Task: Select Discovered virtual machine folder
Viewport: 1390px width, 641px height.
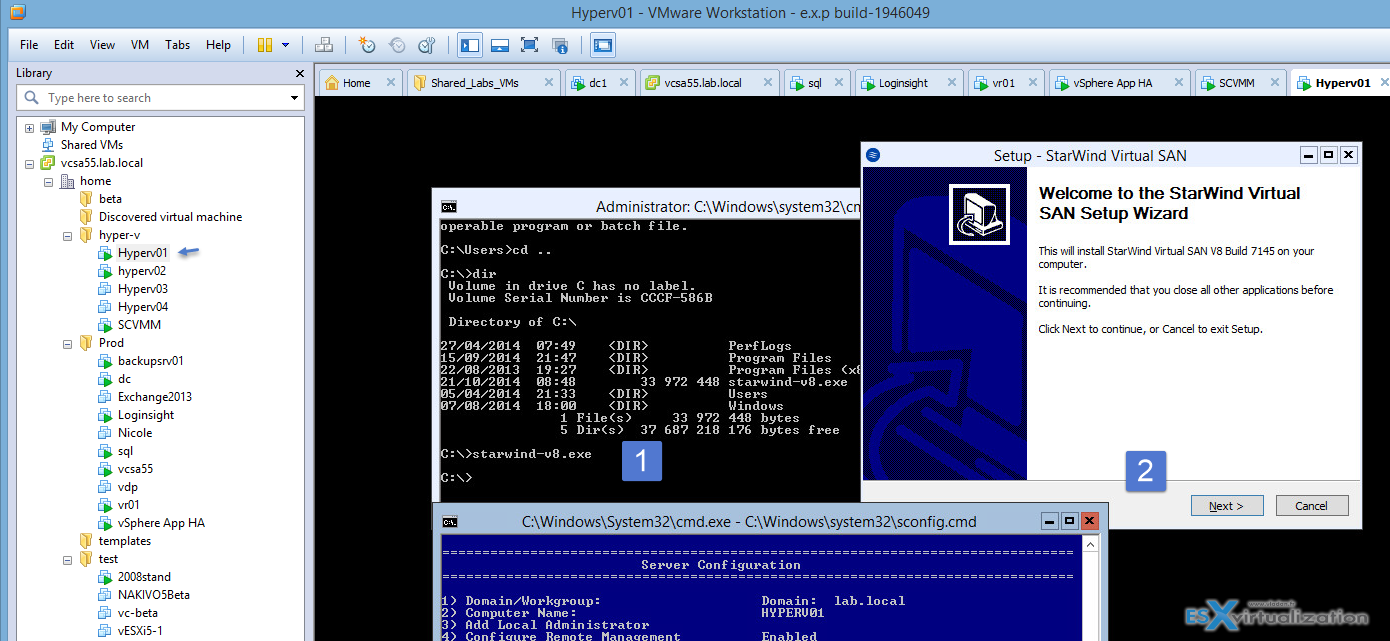Action: (x=170, y=217)
